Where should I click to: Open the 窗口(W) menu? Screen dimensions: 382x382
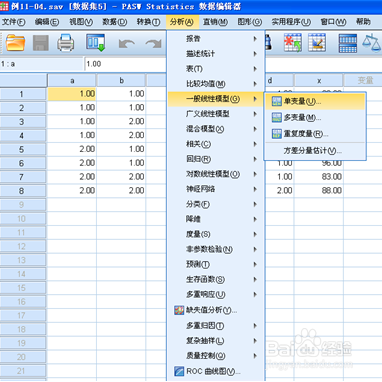[x=333, y=22]
